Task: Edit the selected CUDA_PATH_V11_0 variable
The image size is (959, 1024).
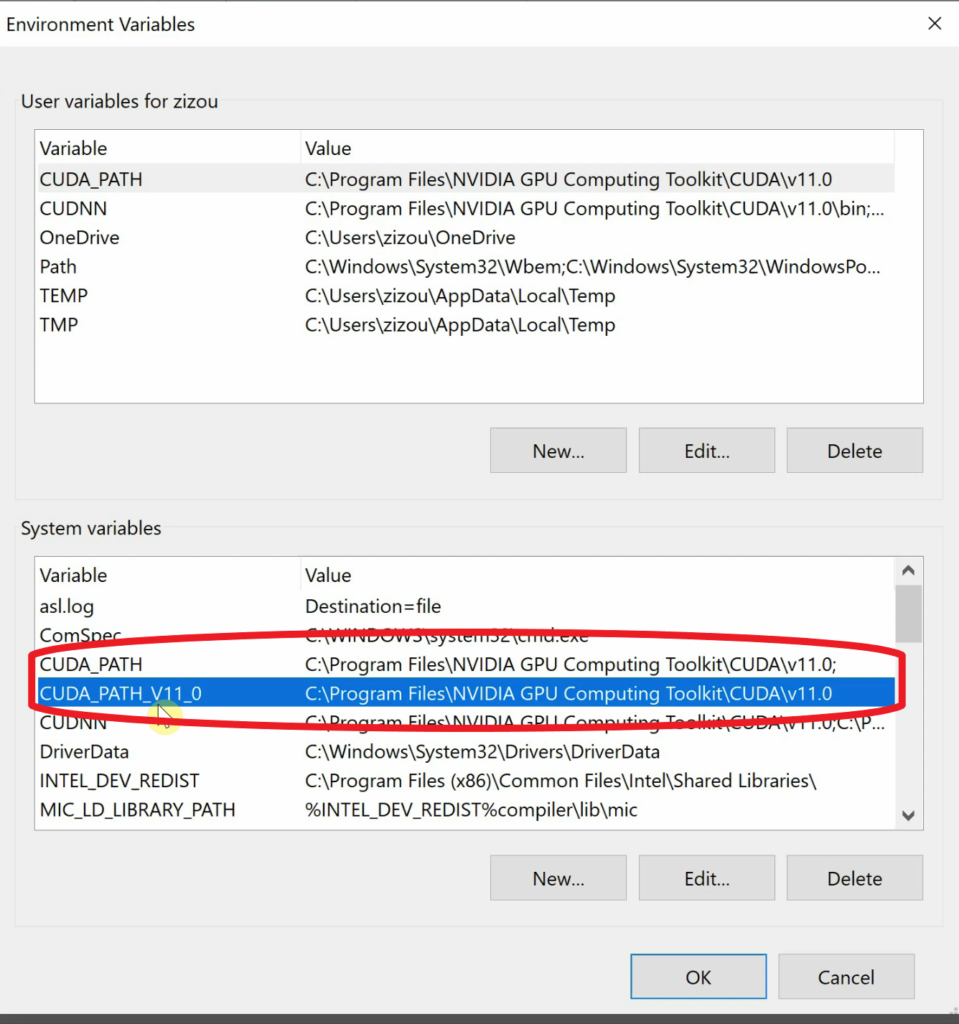Action: (x=706, y=877)
